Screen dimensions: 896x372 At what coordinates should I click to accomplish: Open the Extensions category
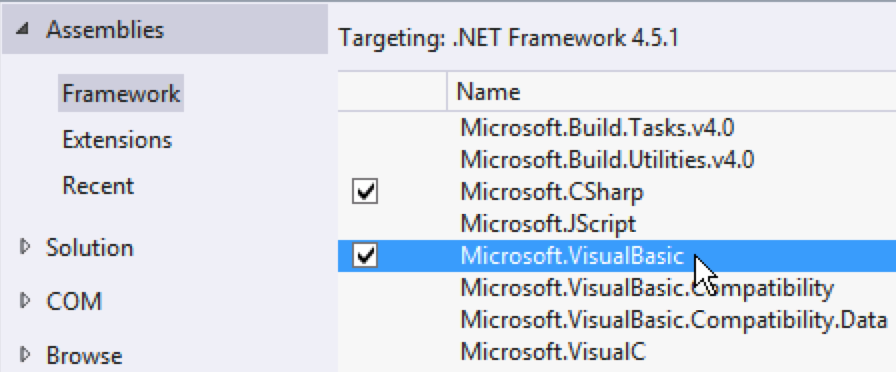[117, 139]
